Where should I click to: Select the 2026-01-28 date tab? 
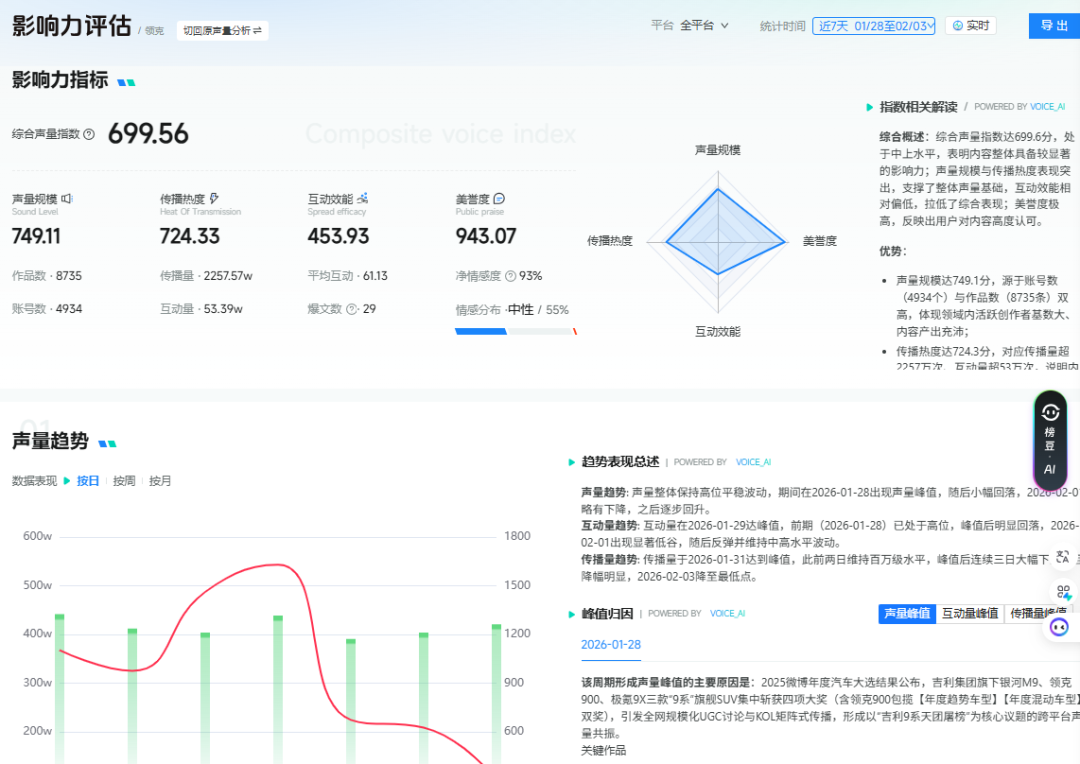click(x=610, y=645)
